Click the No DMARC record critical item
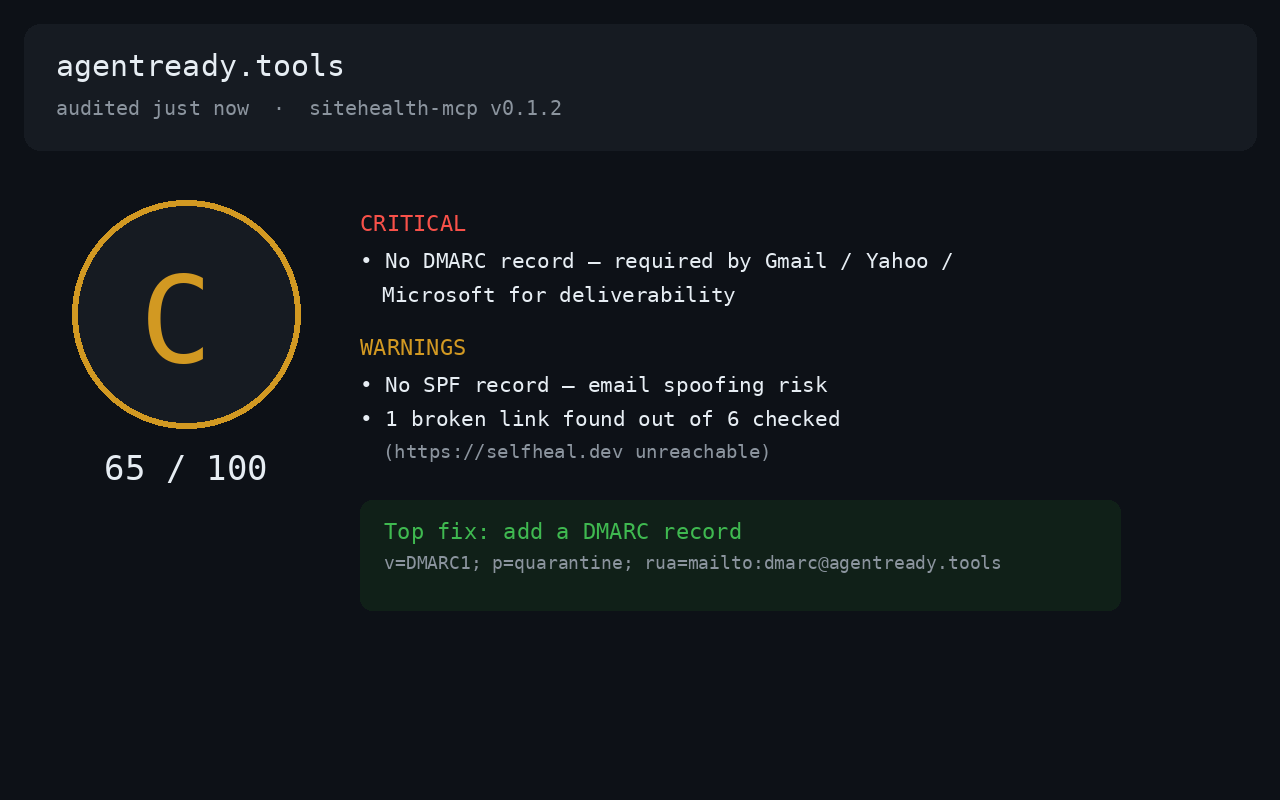 (657, 278)
